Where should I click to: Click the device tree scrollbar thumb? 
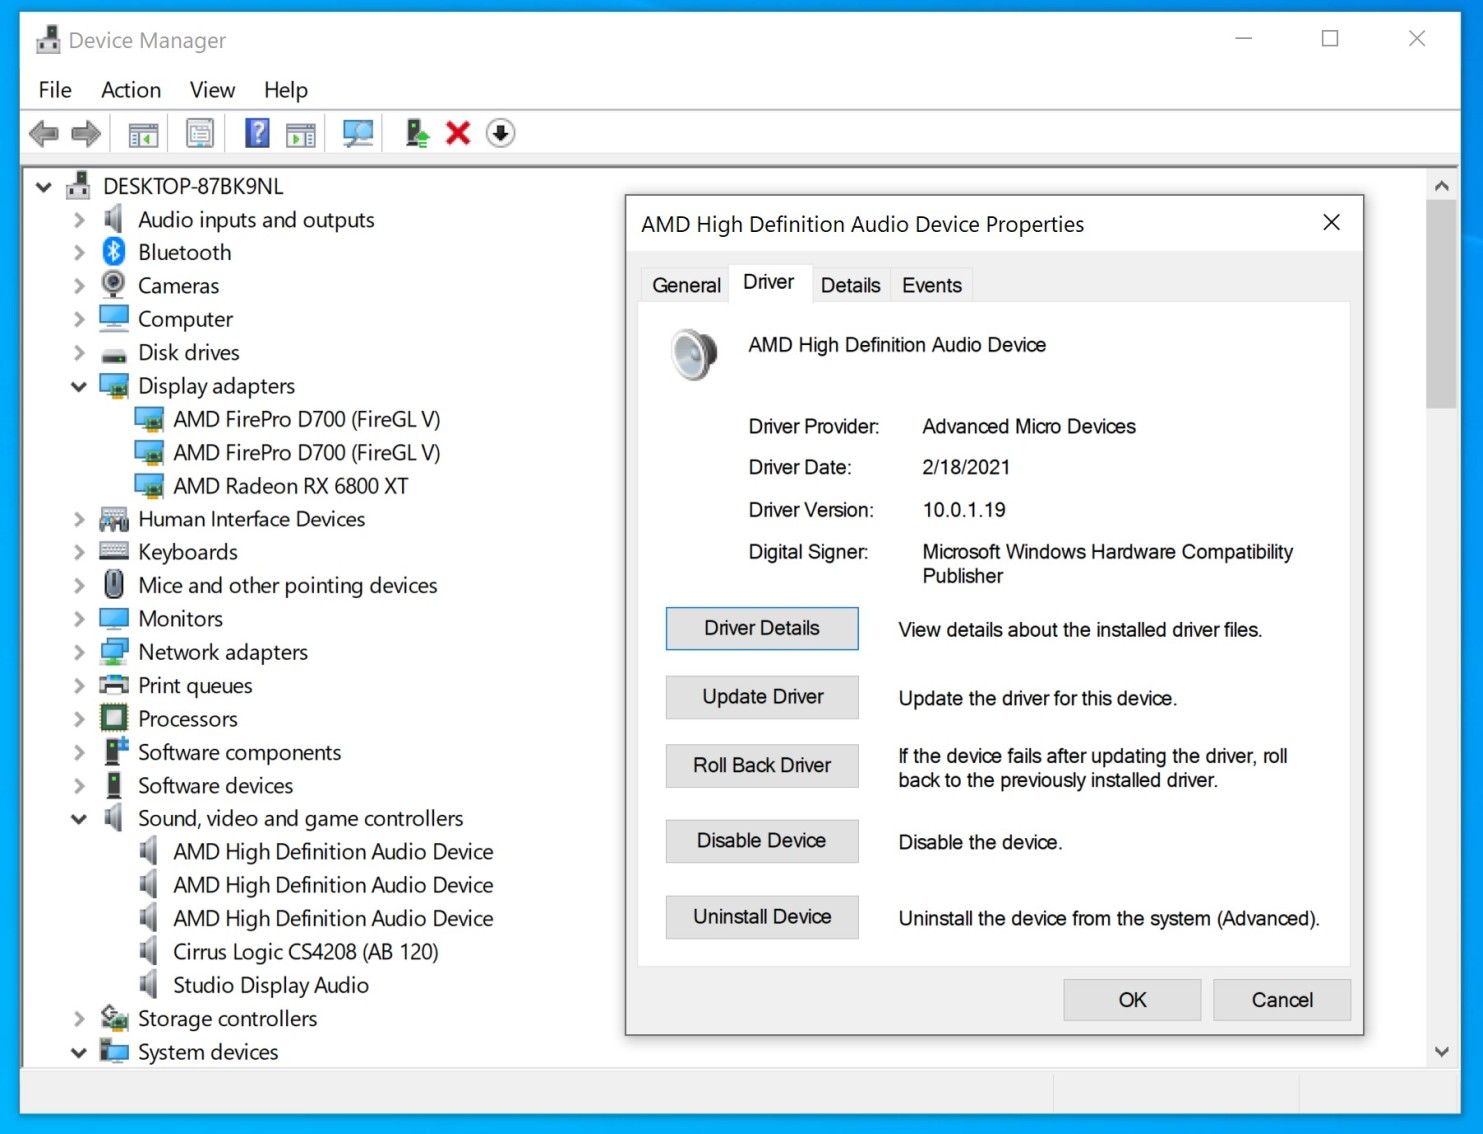(1441, 304)
